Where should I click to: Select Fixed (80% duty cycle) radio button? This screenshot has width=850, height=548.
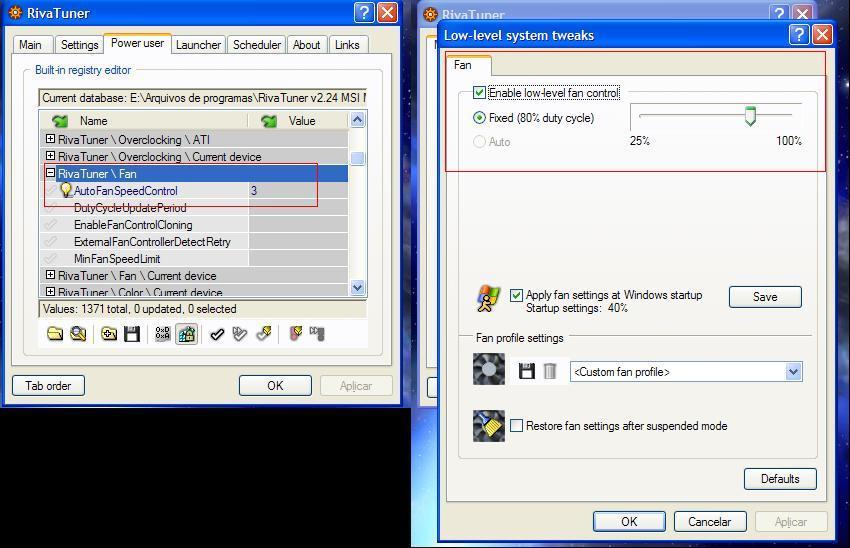[x=479, y=118]
